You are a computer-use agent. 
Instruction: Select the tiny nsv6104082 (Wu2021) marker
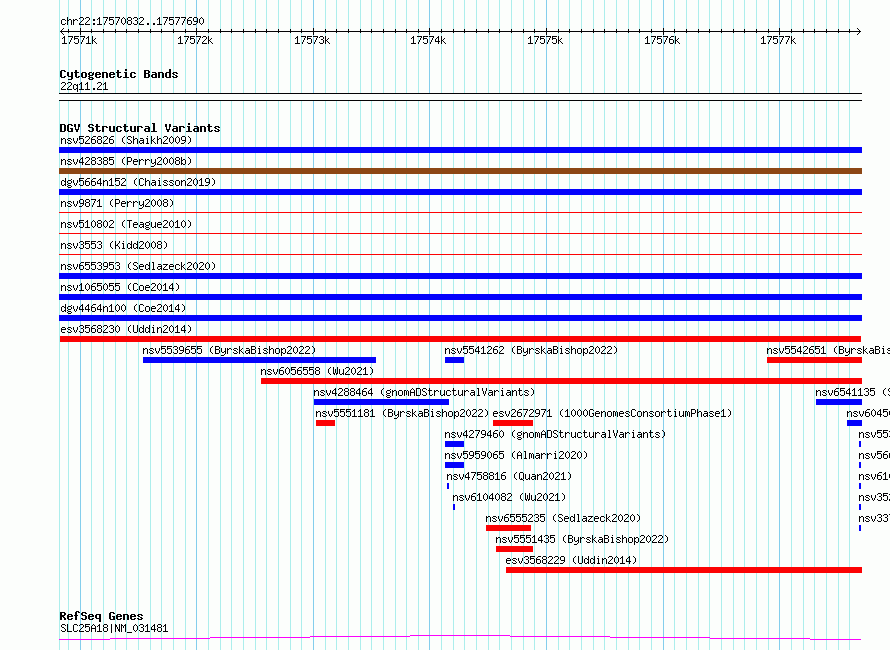point(454,507)
